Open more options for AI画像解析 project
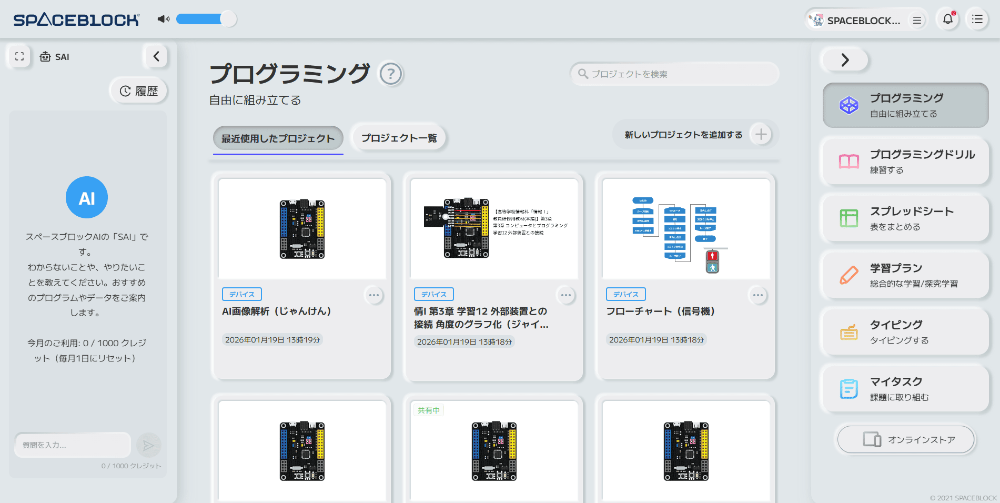The height and width of the screenshot is (503, 1000). [x=374, y=295]
